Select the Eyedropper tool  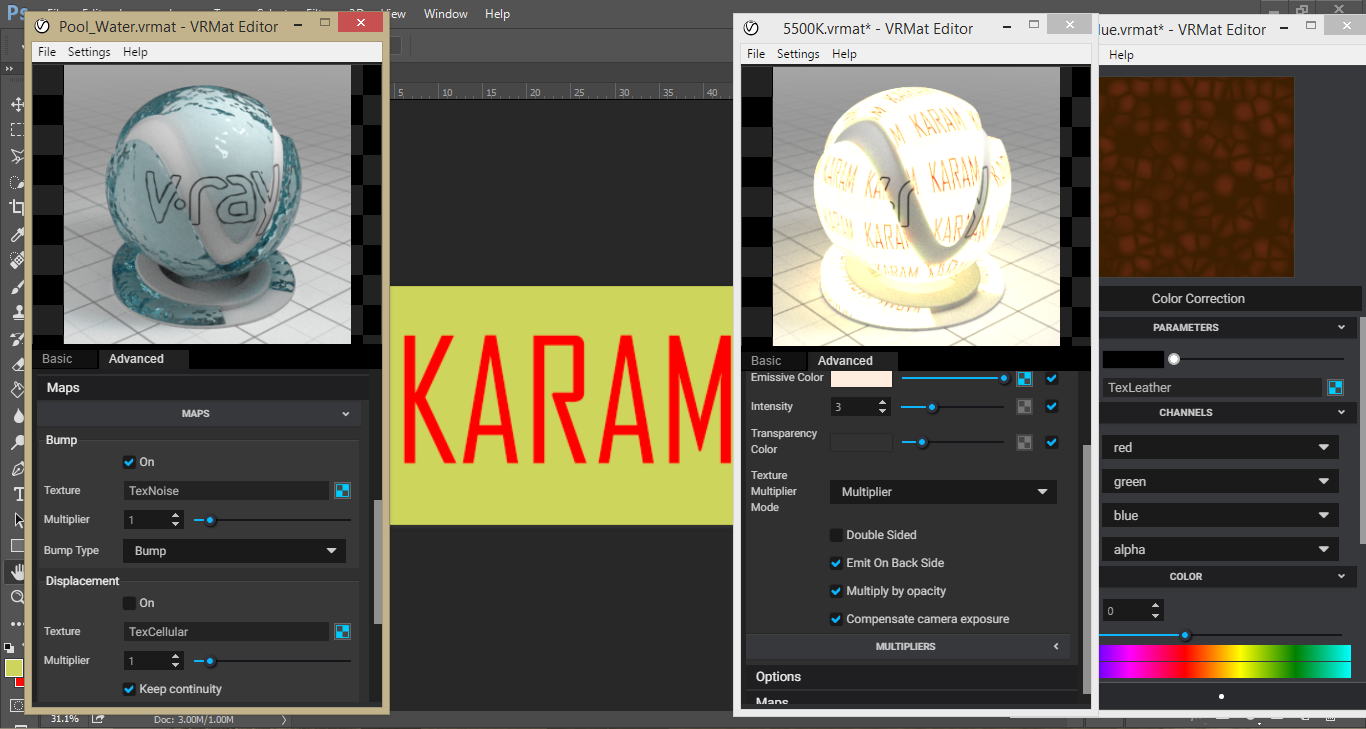click(x=17, y=234)
